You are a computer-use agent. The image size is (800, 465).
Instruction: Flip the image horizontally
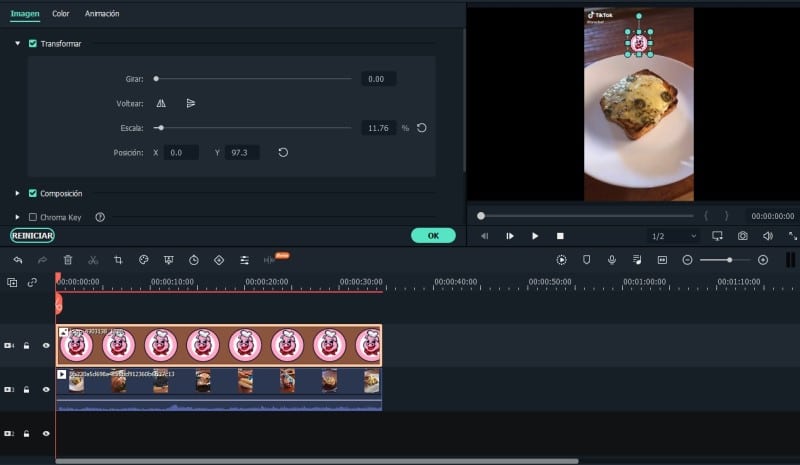click(161, 104)
